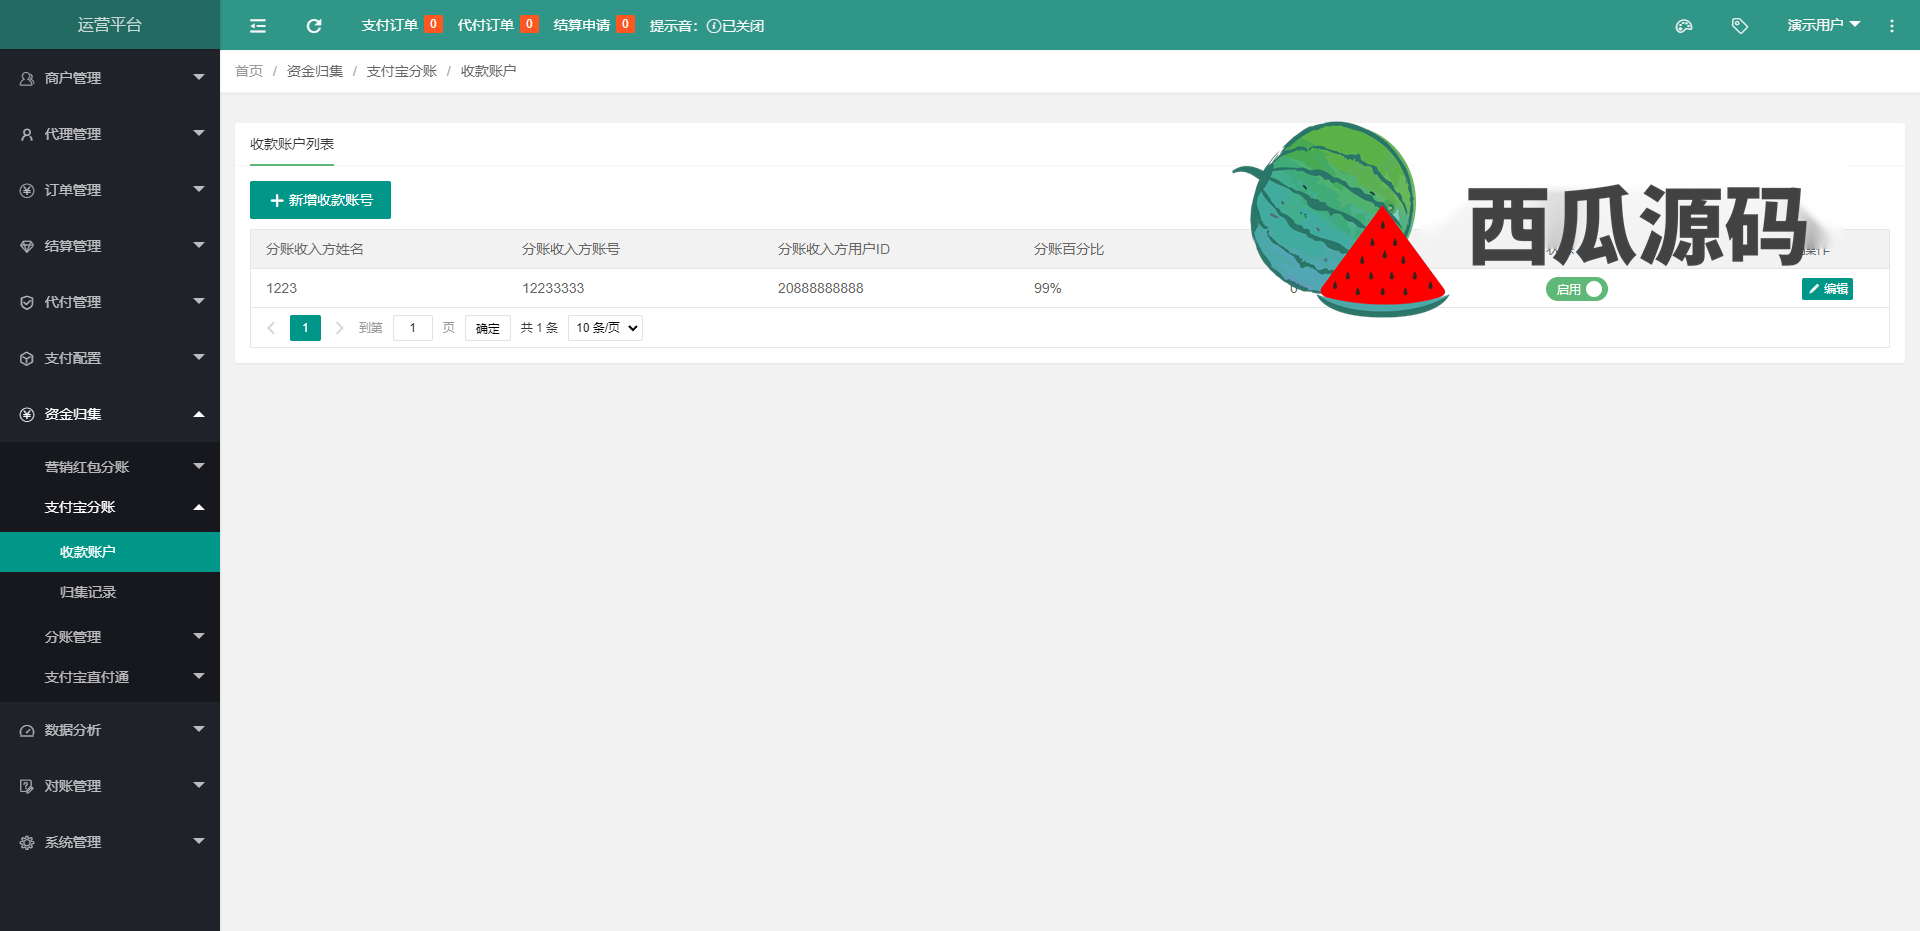
Task: Expand the 支付配置 menu arrow
Action: tap(199, 357)
